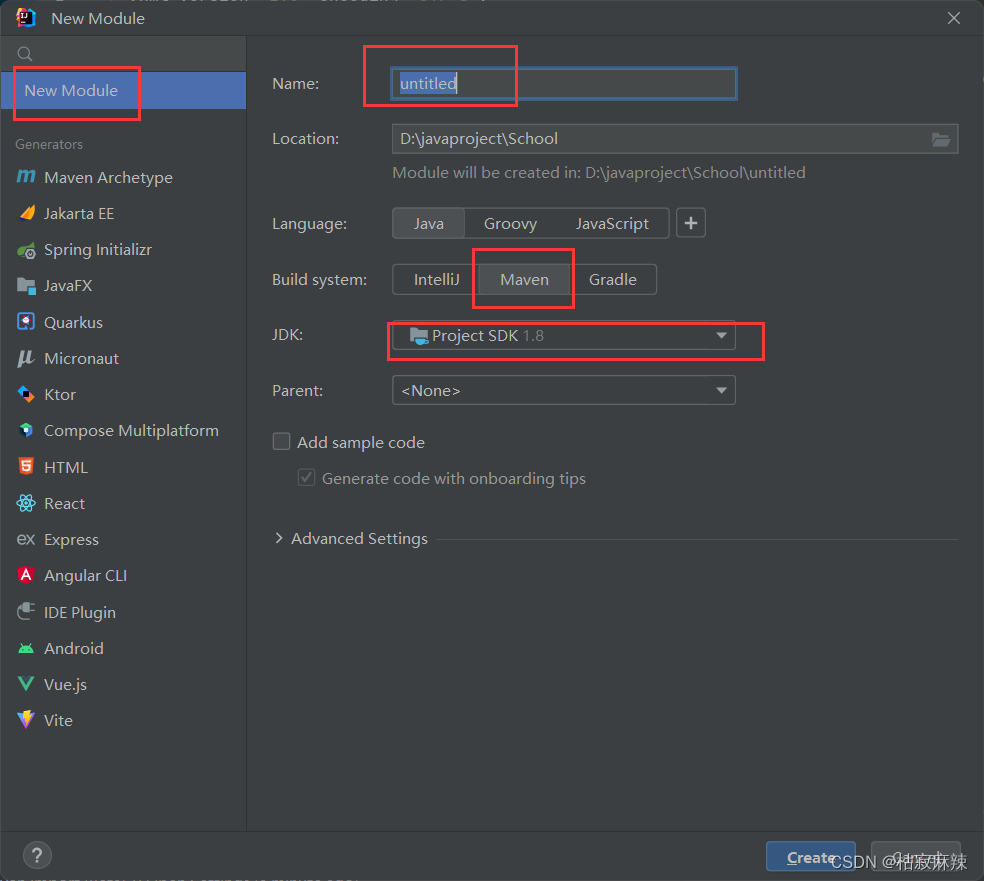Select New Module in the sidebar
Image resolution: width=984 pixels, height=881 pixels.
pyautogui.click(x=123, y=90)
